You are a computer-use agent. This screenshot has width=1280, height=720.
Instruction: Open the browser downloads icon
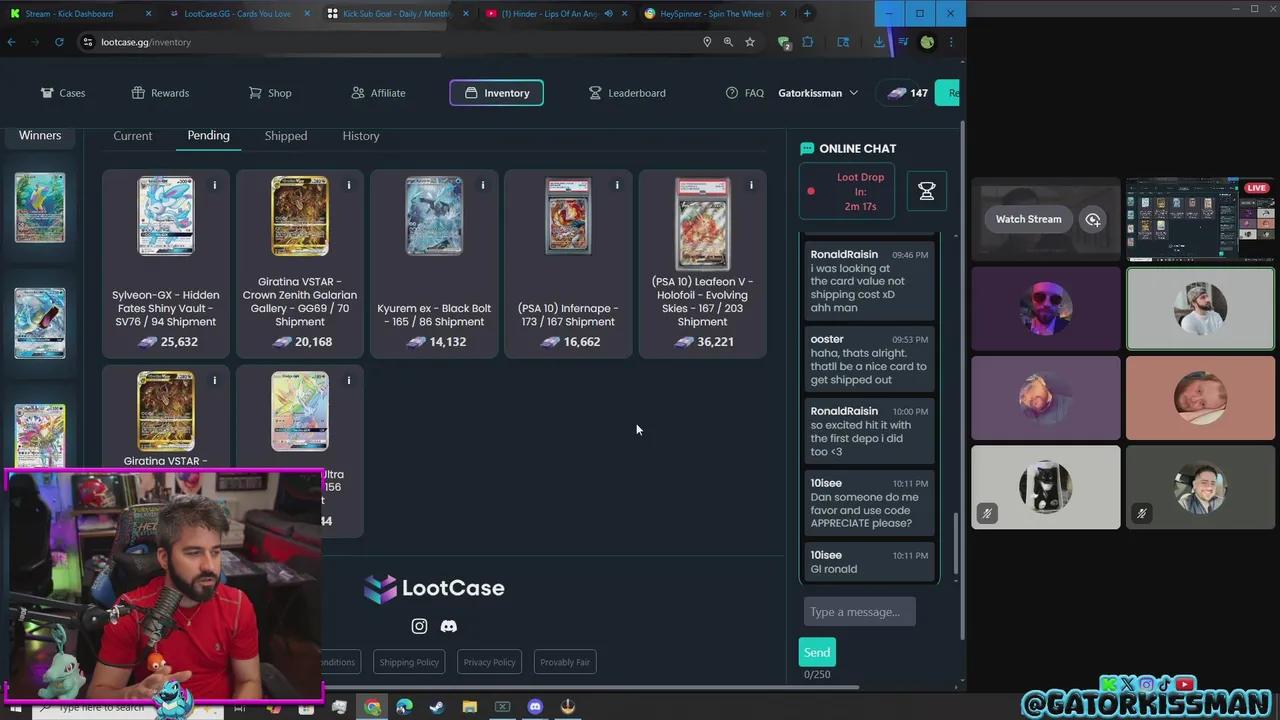click(879, 42)
